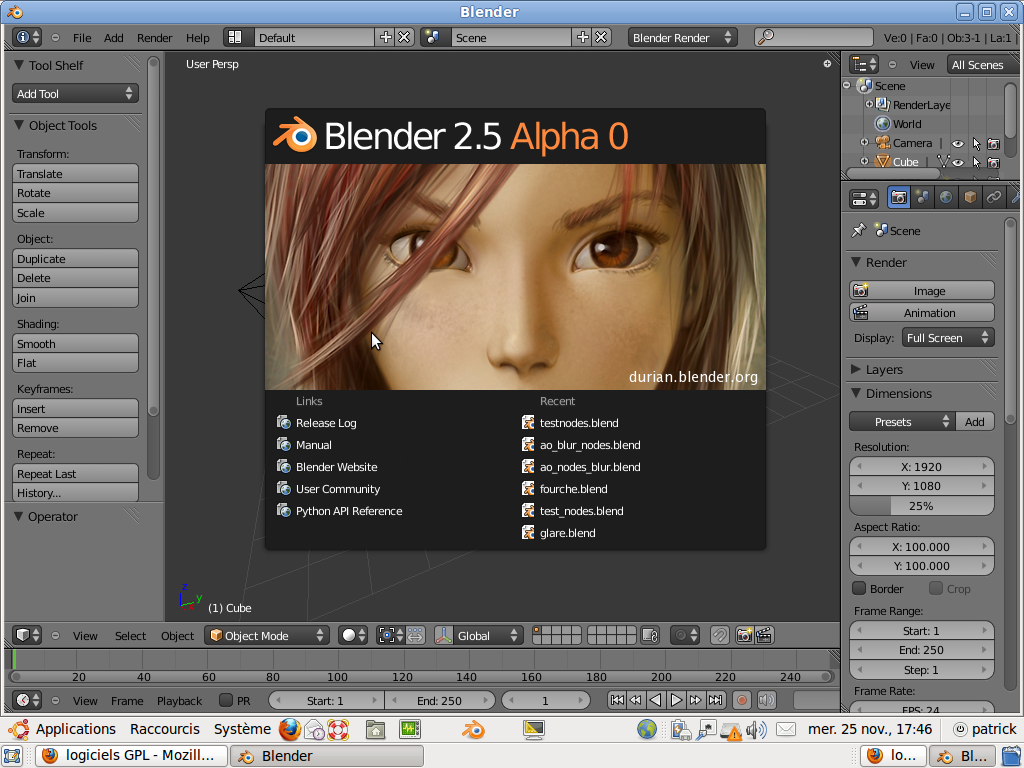Open the Render properties tab (camera icon)
The image size is (1024, 768).
click(x=899, y=197)
